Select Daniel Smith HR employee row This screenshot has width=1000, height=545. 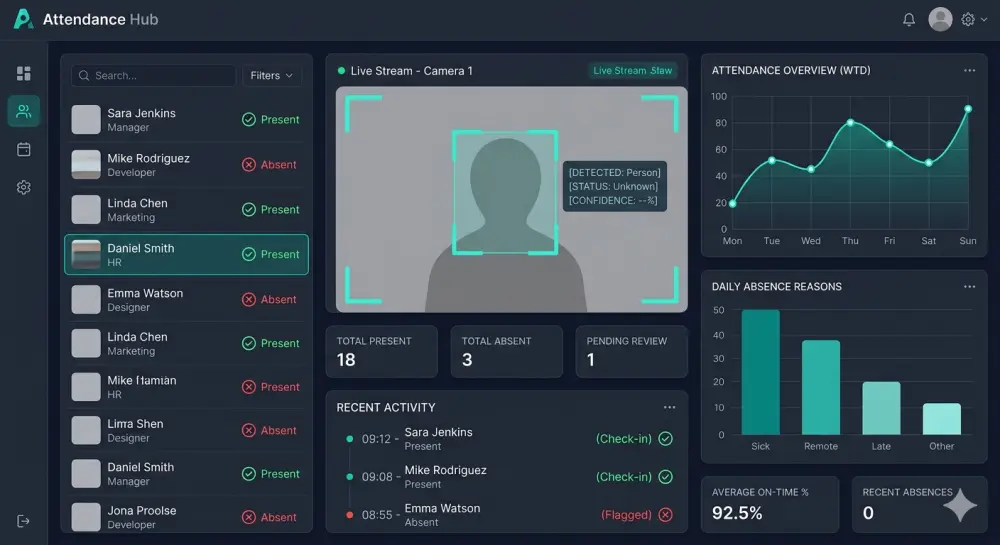tap(186, 254)
